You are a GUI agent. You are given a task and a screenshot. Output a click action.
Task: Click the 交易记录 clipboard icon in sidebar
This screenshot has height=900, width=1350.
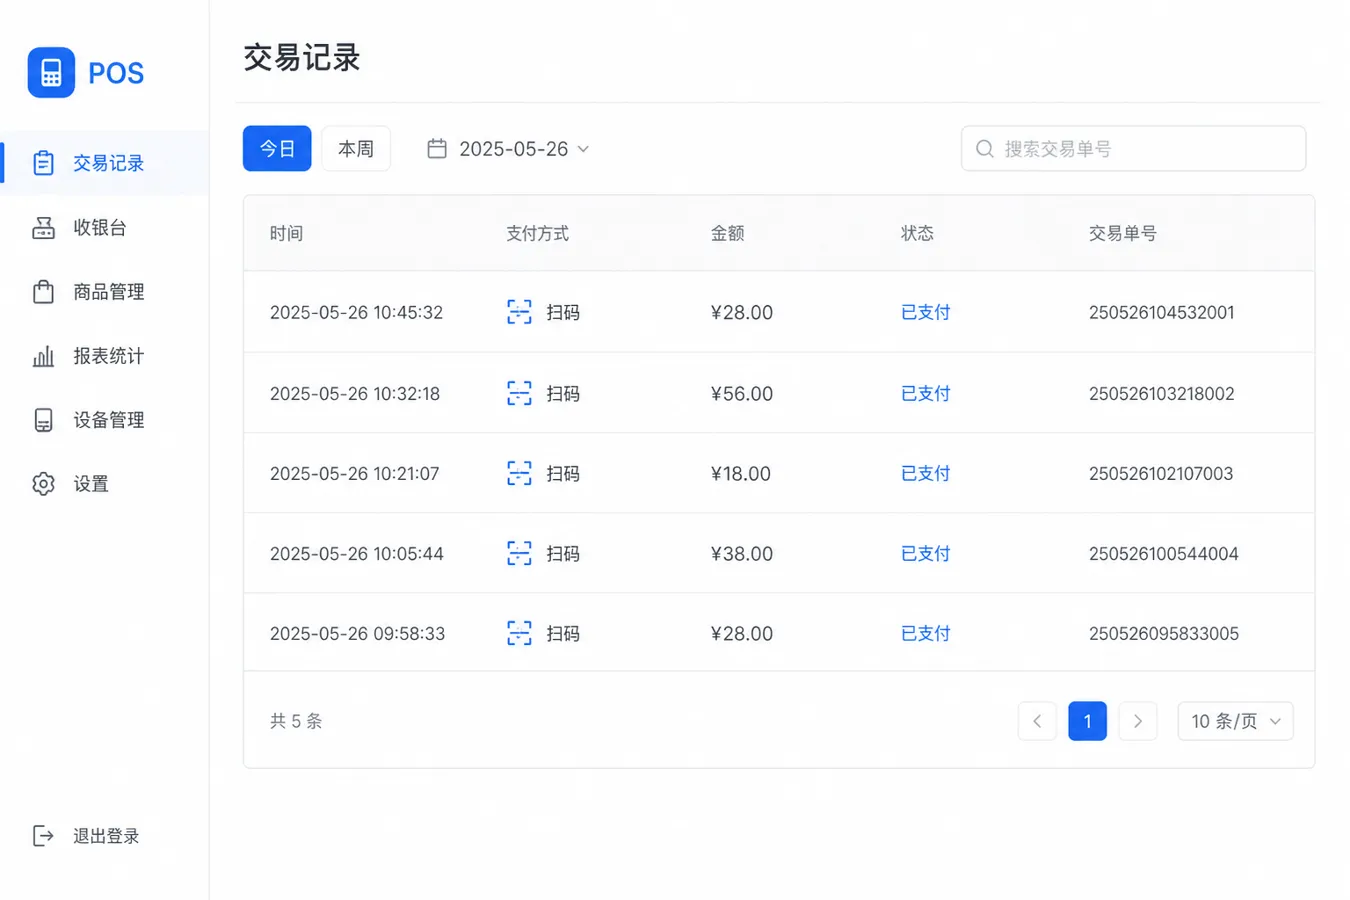coord(43,163)
